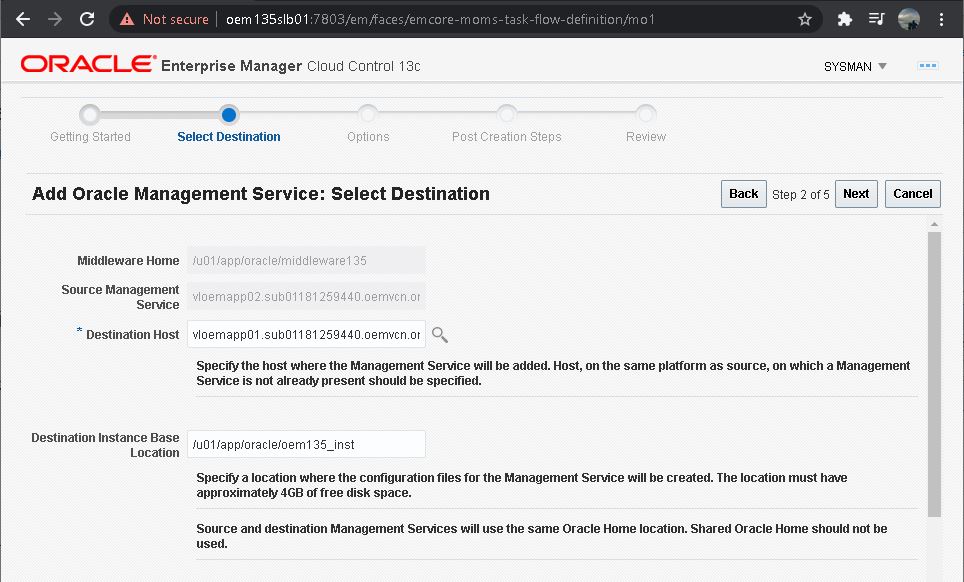Click the magnifier to search Destination Host
Viewport: 964px width, 582px height.
click(x=439, y=334)
